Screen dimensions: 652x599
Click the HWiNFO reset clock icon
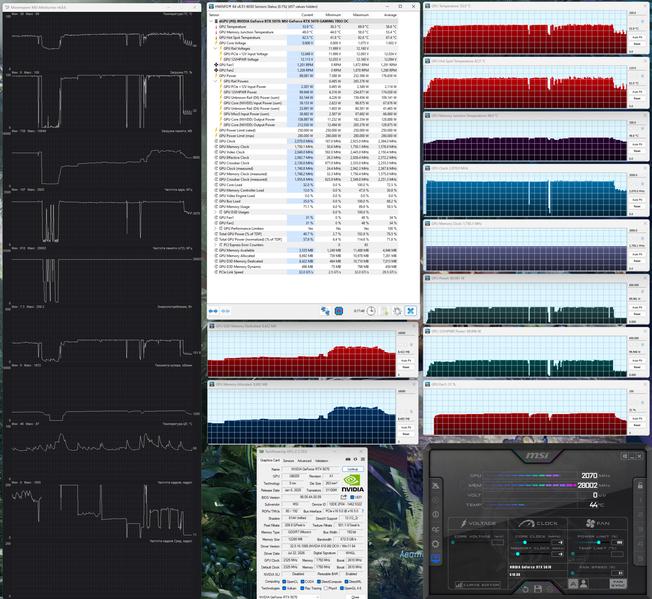[x=371, y=311]
